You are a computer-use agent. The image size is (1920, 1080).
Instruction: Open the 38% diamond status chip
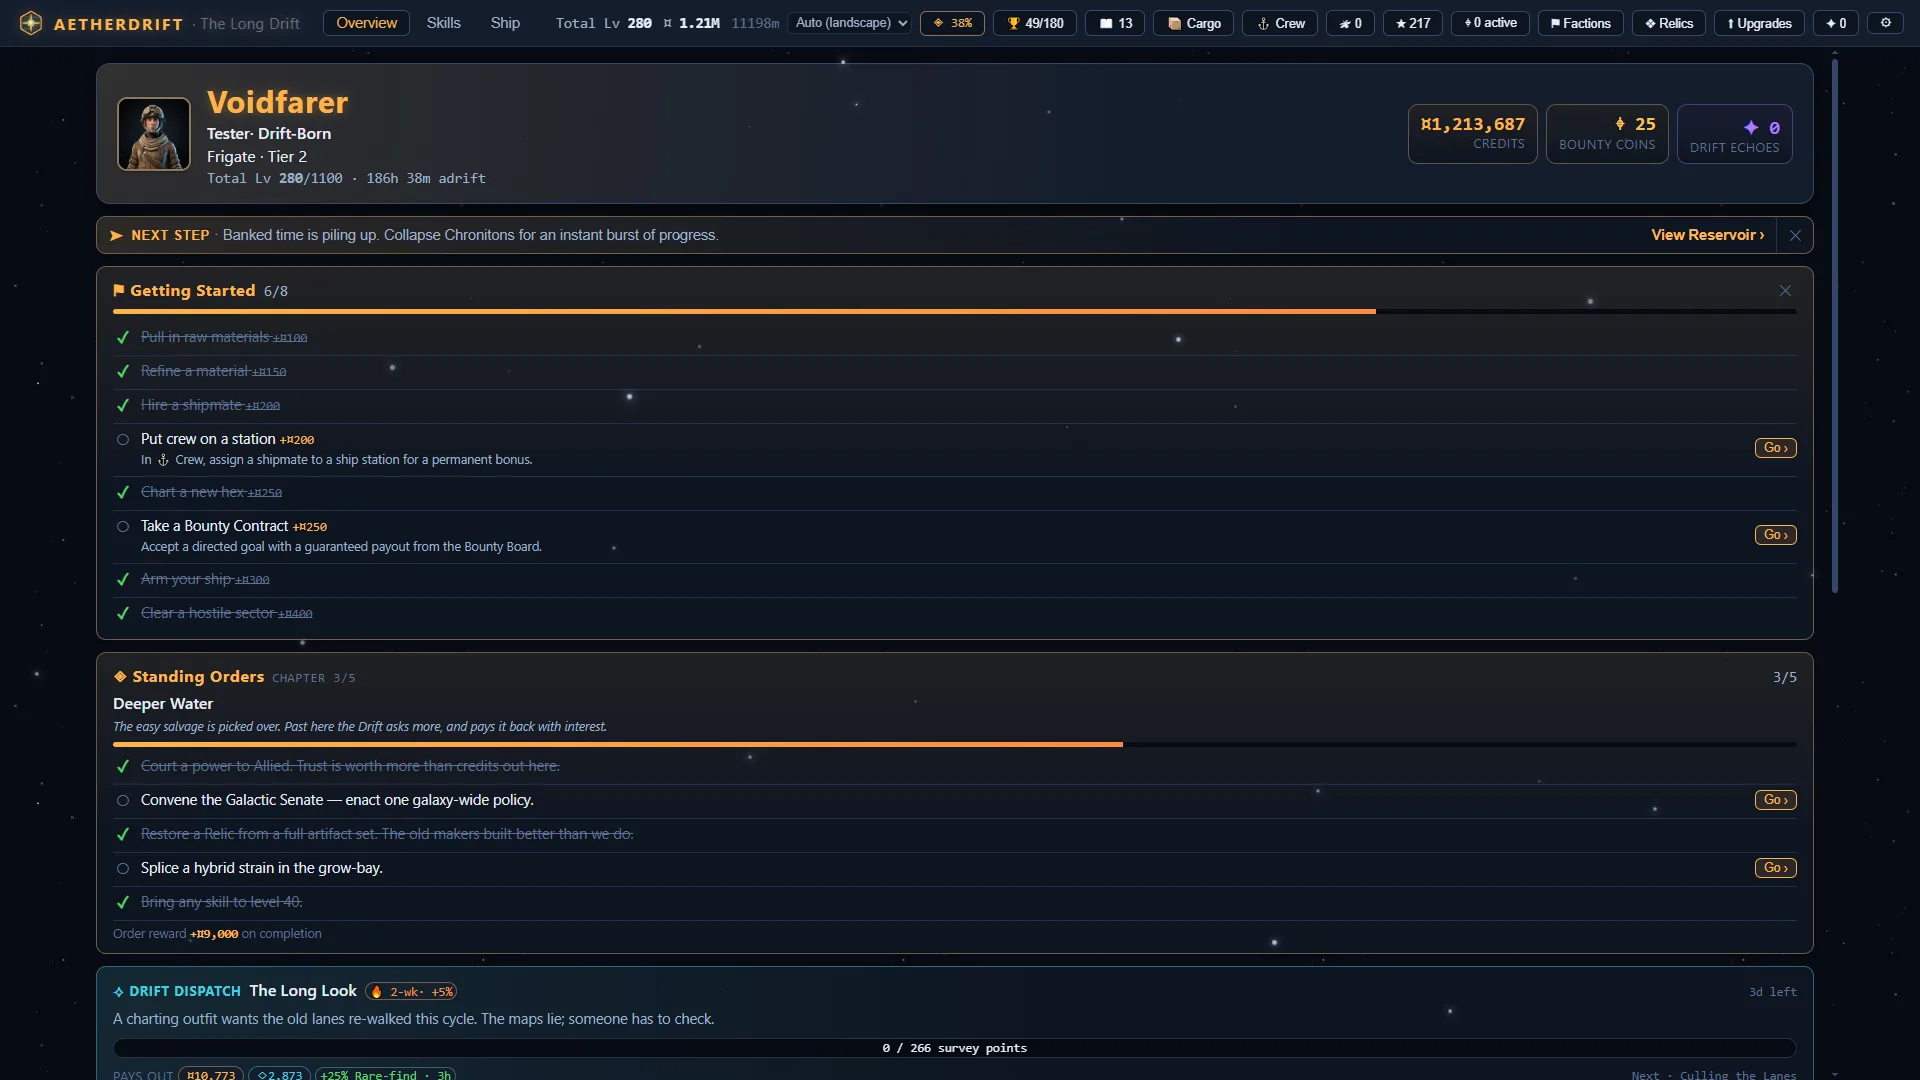(952, 23)
